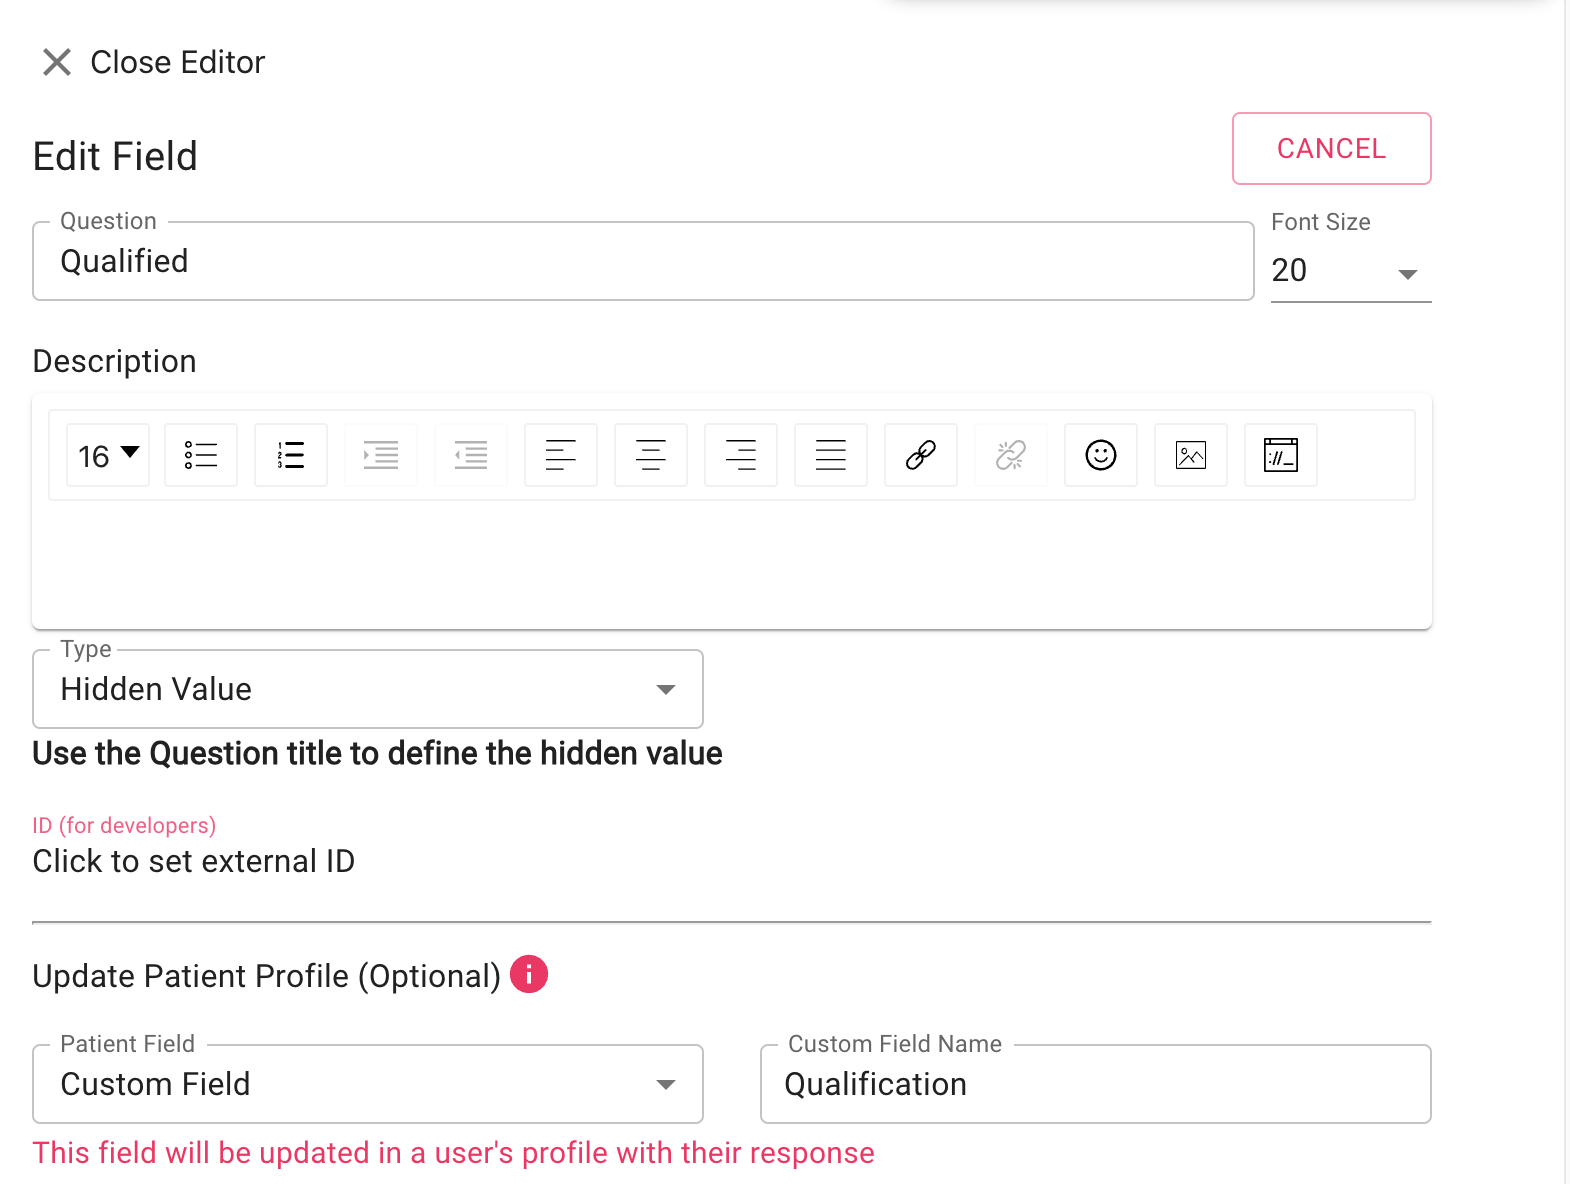The height and width of the screenshot is (1184, 1570).
Task: Click the indent icon in toolbar
Action: [381, 455]
